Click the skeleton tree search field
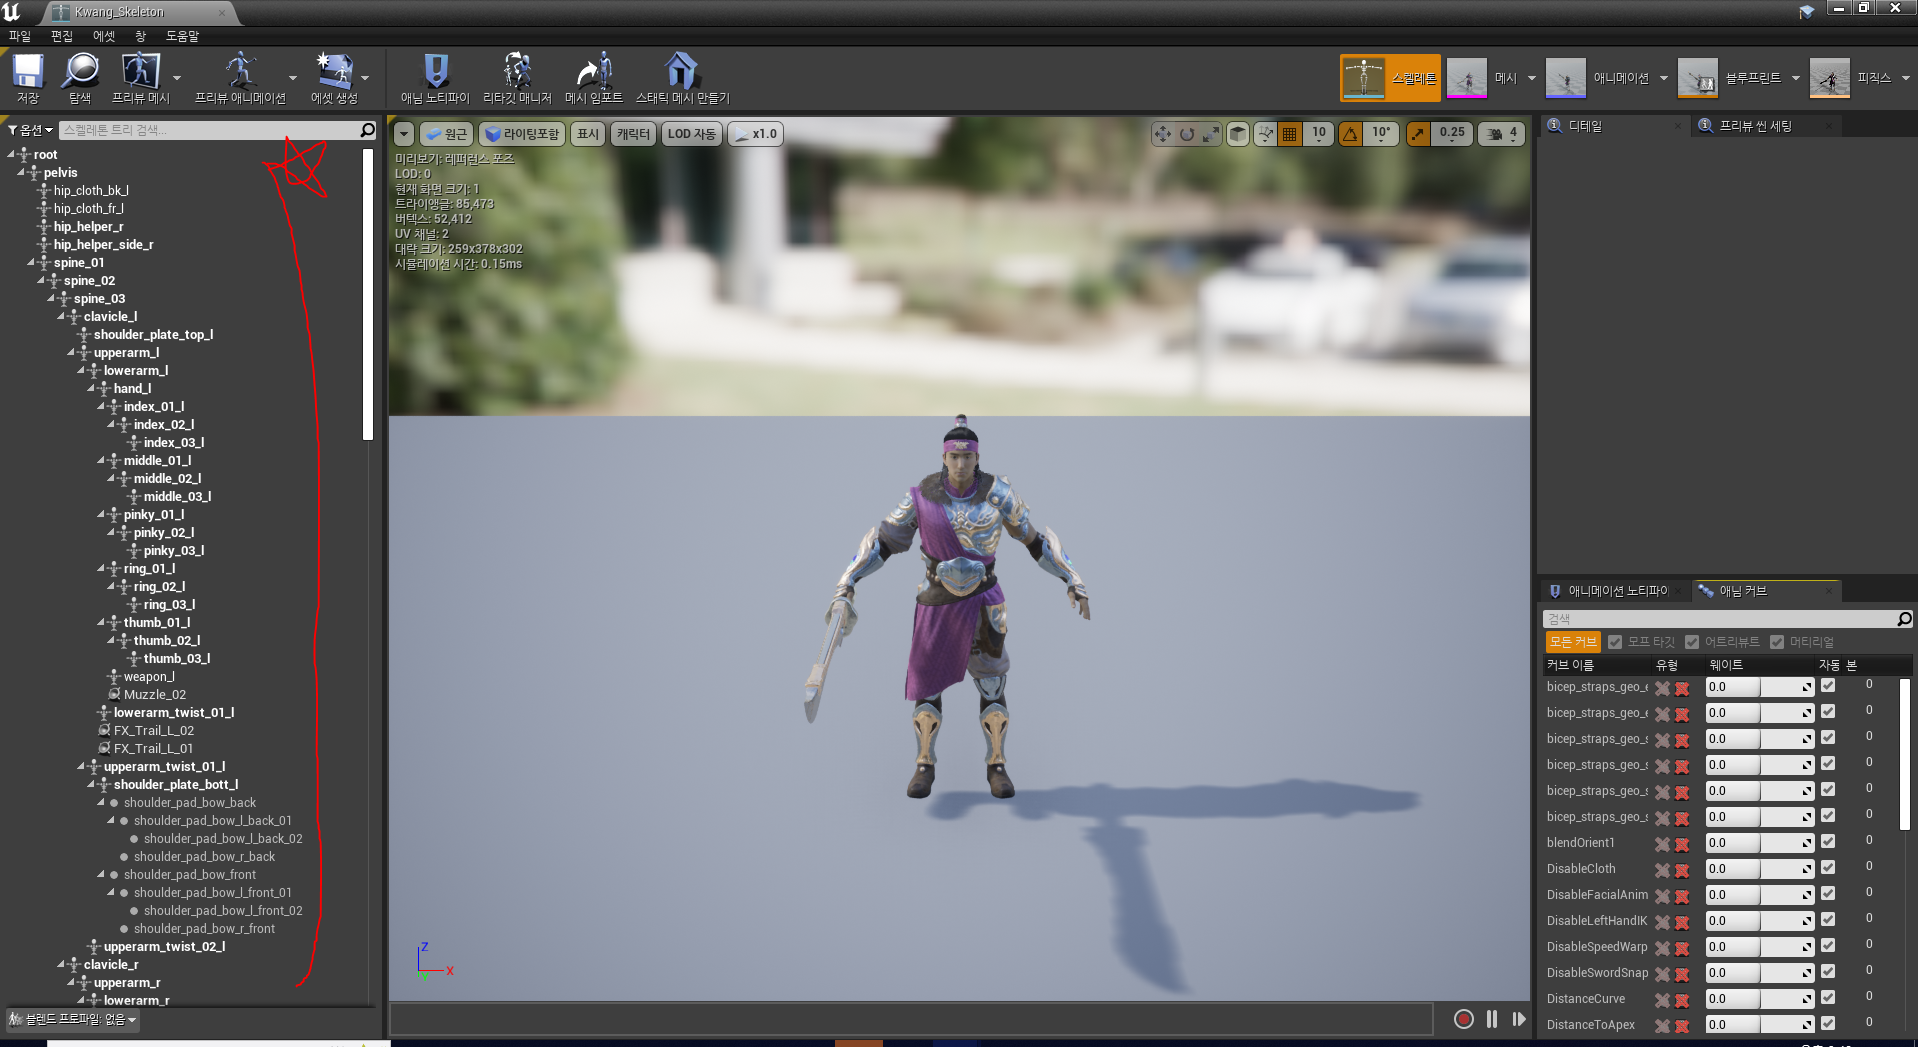The width and height of the screenshot is (1918, 1047). click(210, 130)
